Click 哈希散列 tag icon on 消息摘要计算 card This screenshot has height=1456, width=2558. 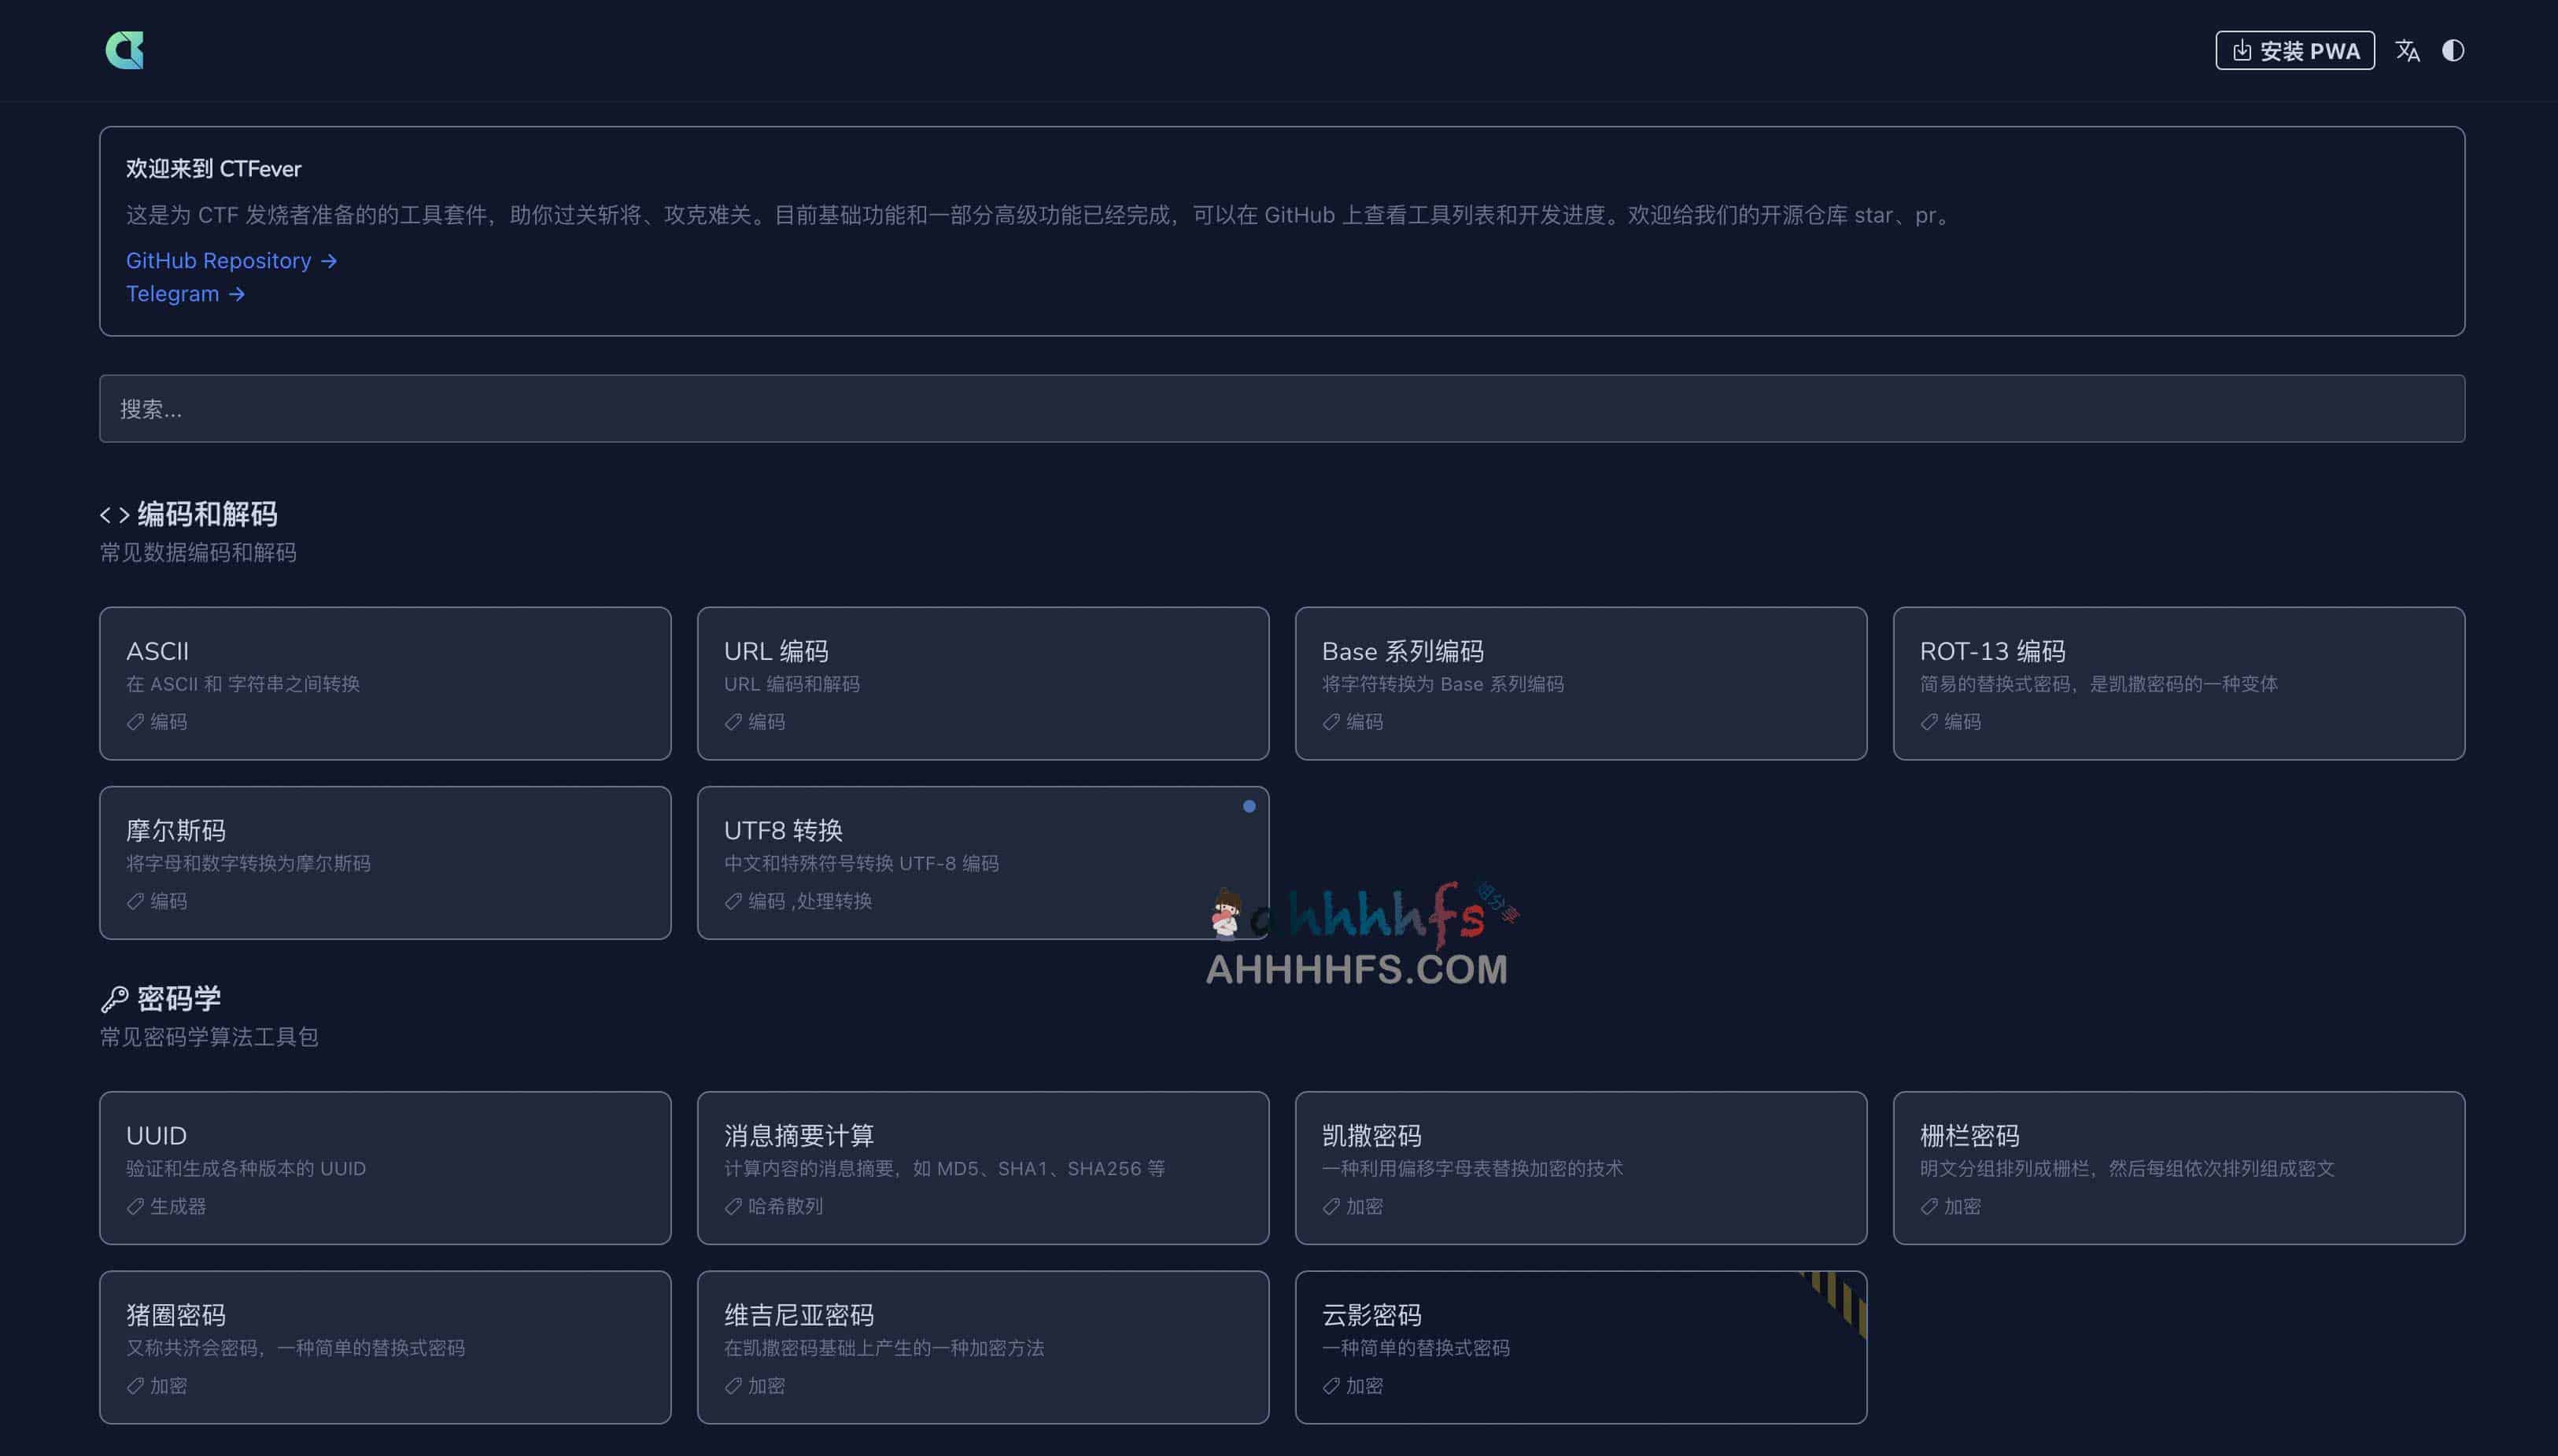pos(733,1206)
